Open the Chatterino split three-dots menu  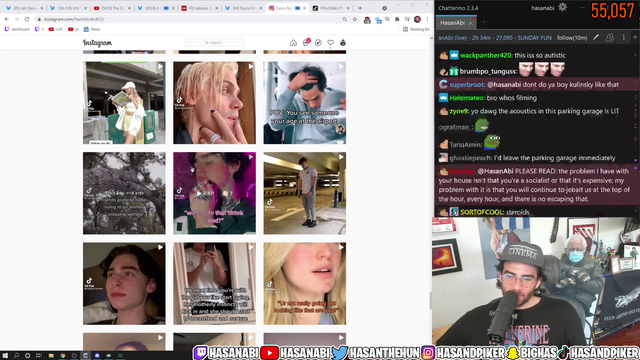pyautogui.click(x=623, y=38)
